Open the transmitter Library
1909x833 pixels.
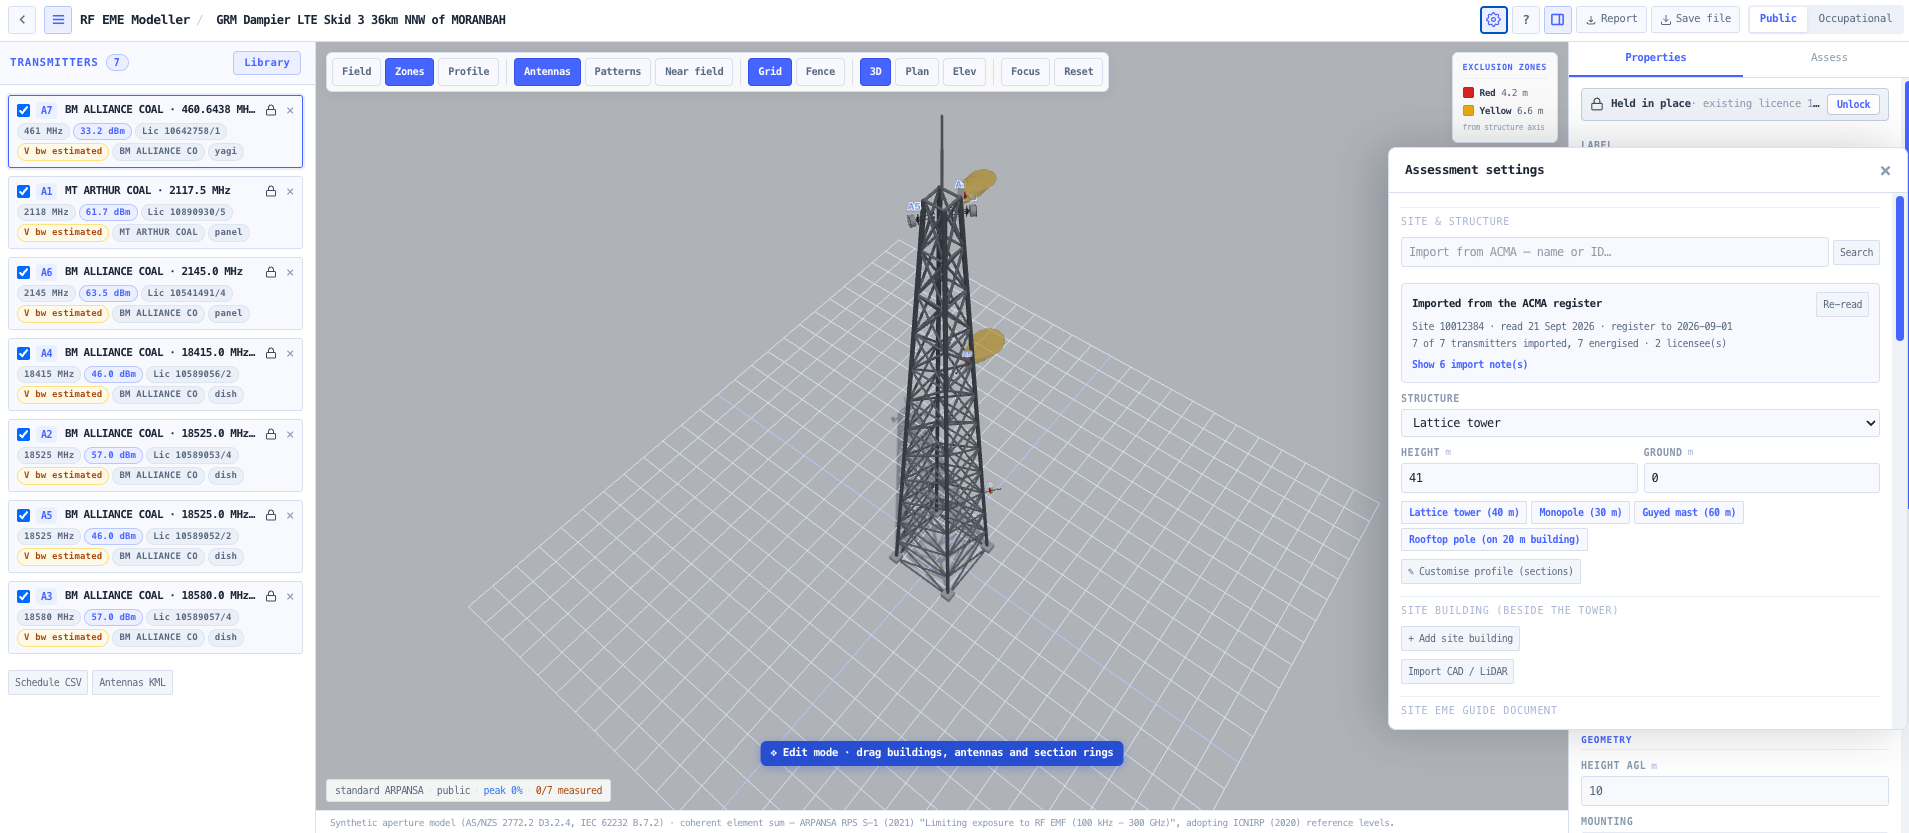click(x=267, y=63)
